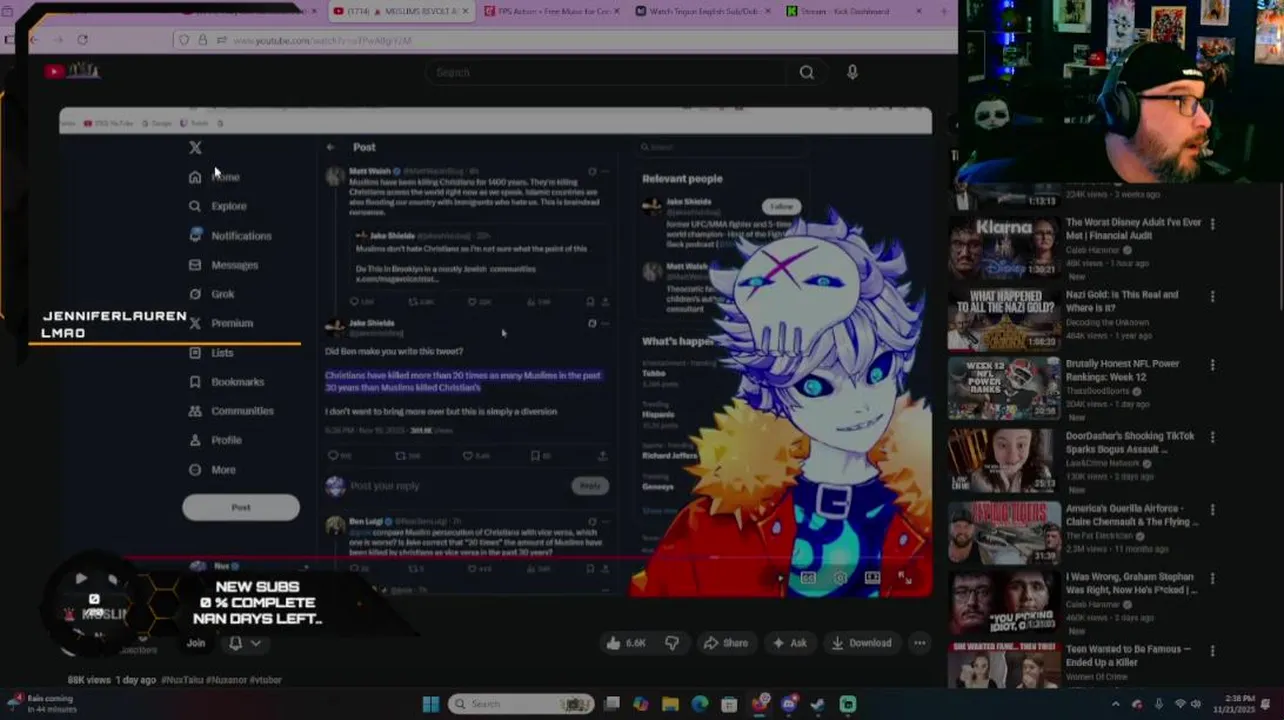Image resolution: width=1284 pixels, height=720 pixels.
Task: Switch video player to theater mode
Action: (872, 578)
